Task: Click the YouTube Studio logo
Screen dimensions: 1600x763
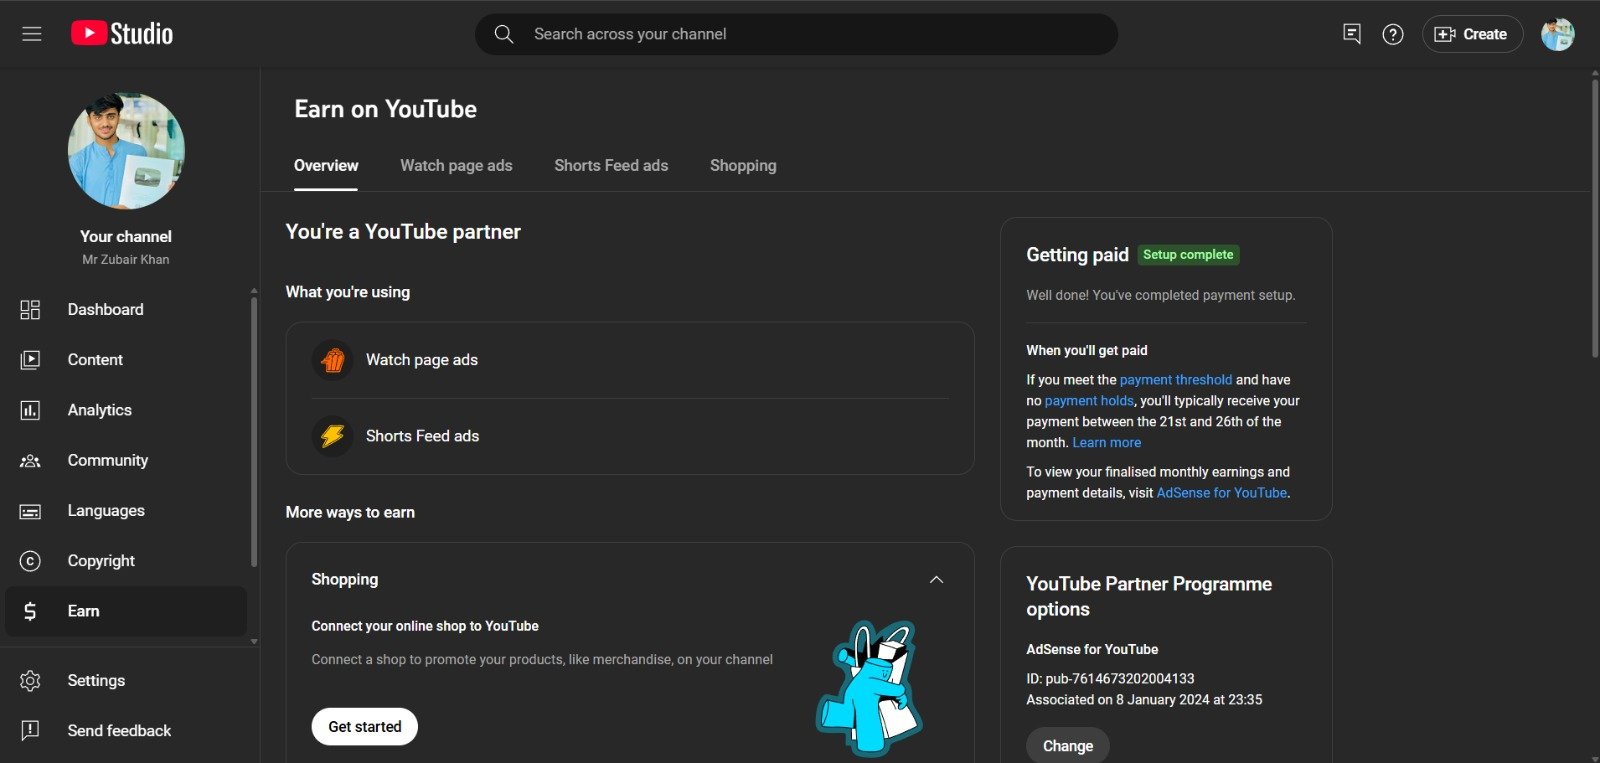Action: click(x=122, y=34)
